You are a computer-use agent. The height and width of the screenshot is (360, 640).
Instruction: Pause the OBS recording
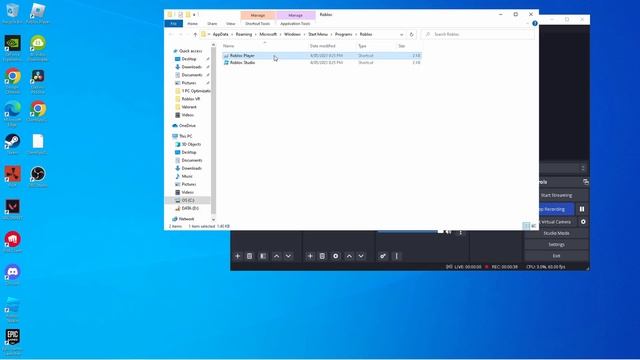(582, 209)
